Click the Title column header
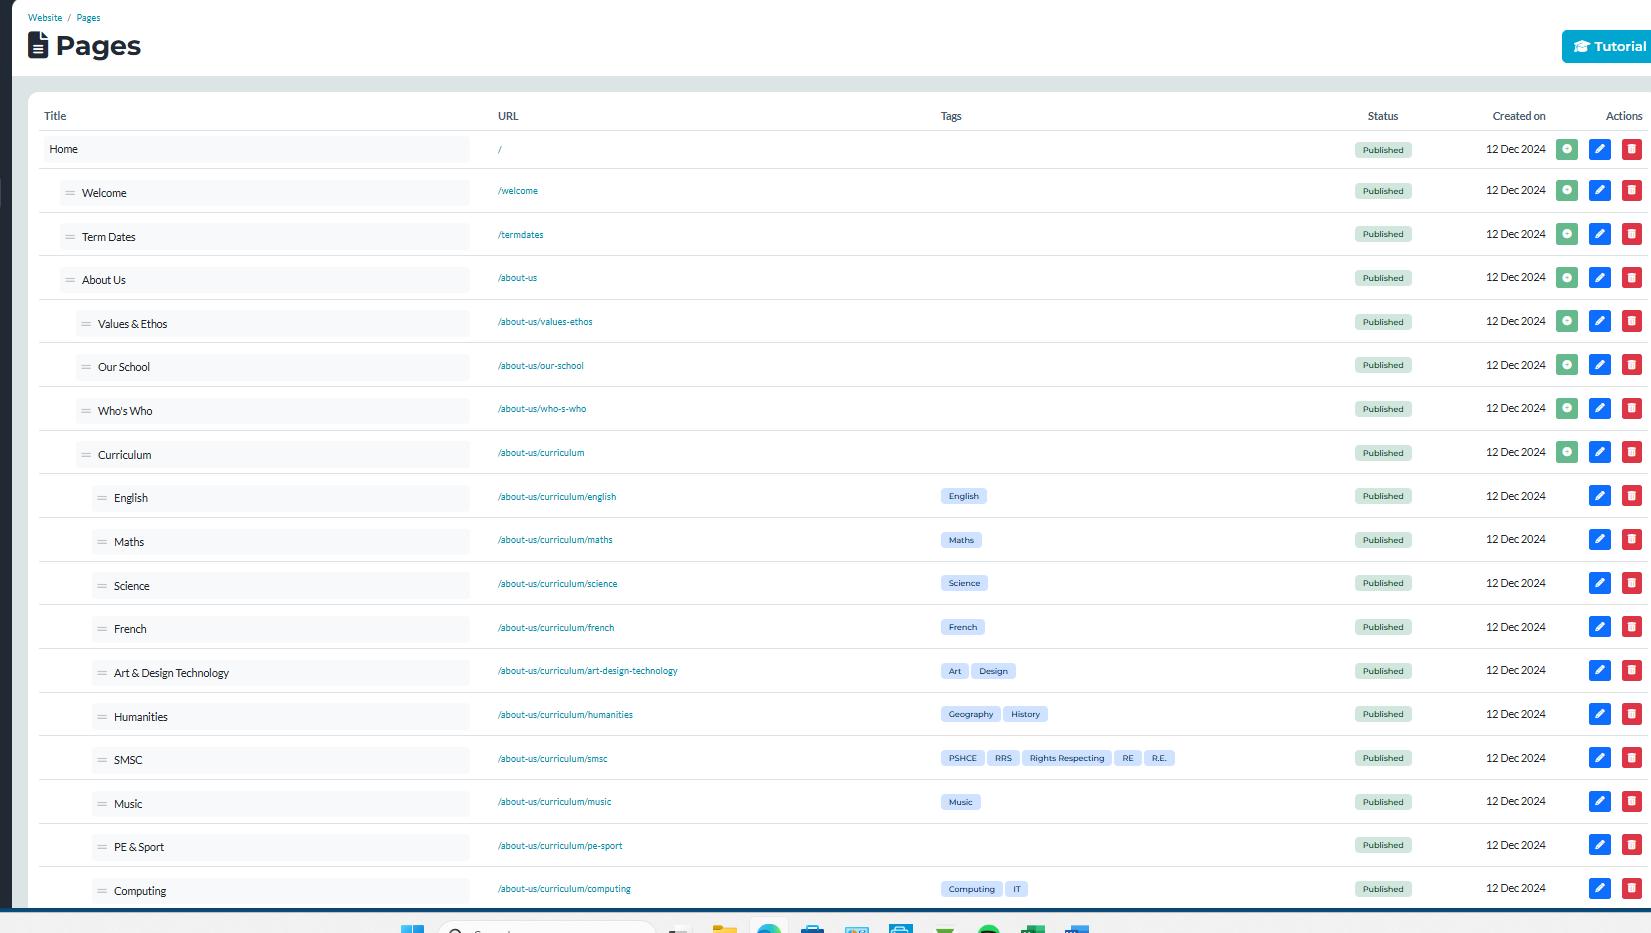The width and height of the screenshot is (1651, 933). click(55, 116)
